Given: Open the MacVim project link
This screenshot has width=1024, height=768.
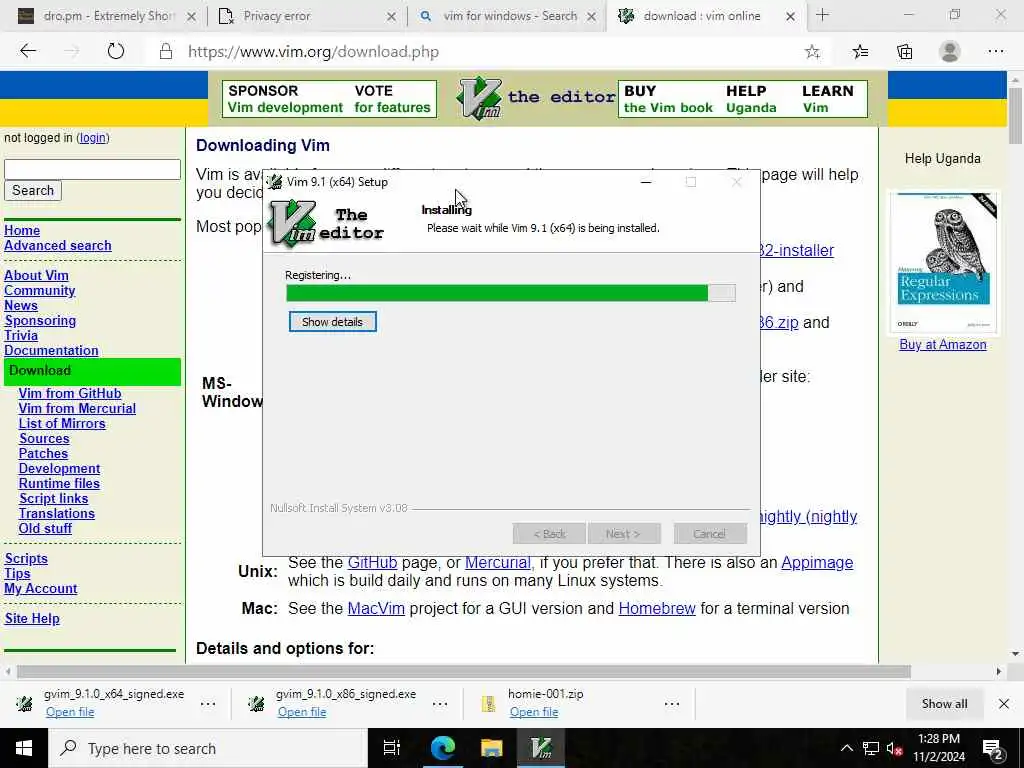Looking at the screenshot, I should click(x=376, y=609).
